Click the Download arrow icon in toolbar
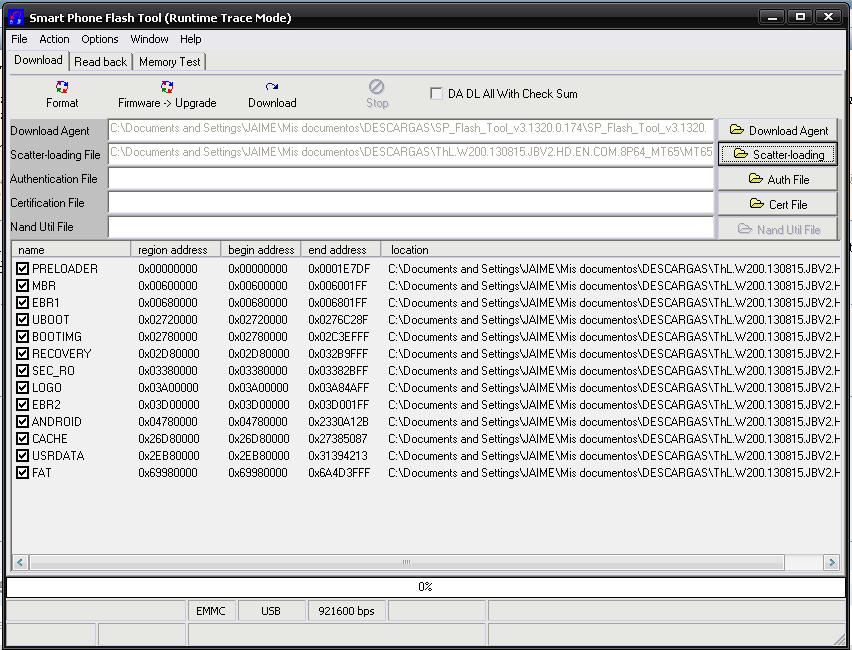This screenshot has height=650, width=852. [x=272, y=87]
